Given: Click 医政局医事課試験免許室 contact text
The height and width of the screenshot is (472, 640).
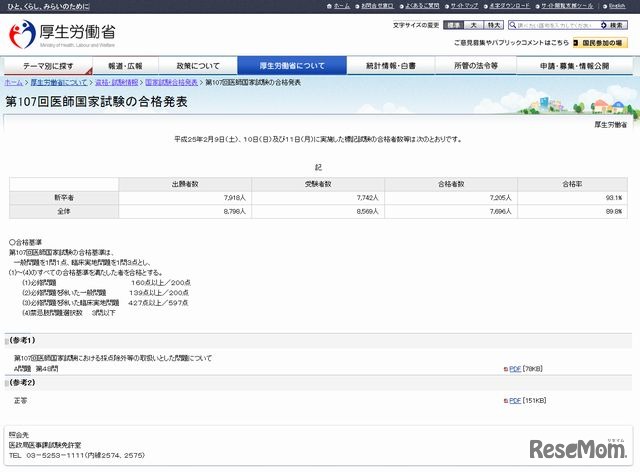Looking at the screenshot, I should [45, 445].
